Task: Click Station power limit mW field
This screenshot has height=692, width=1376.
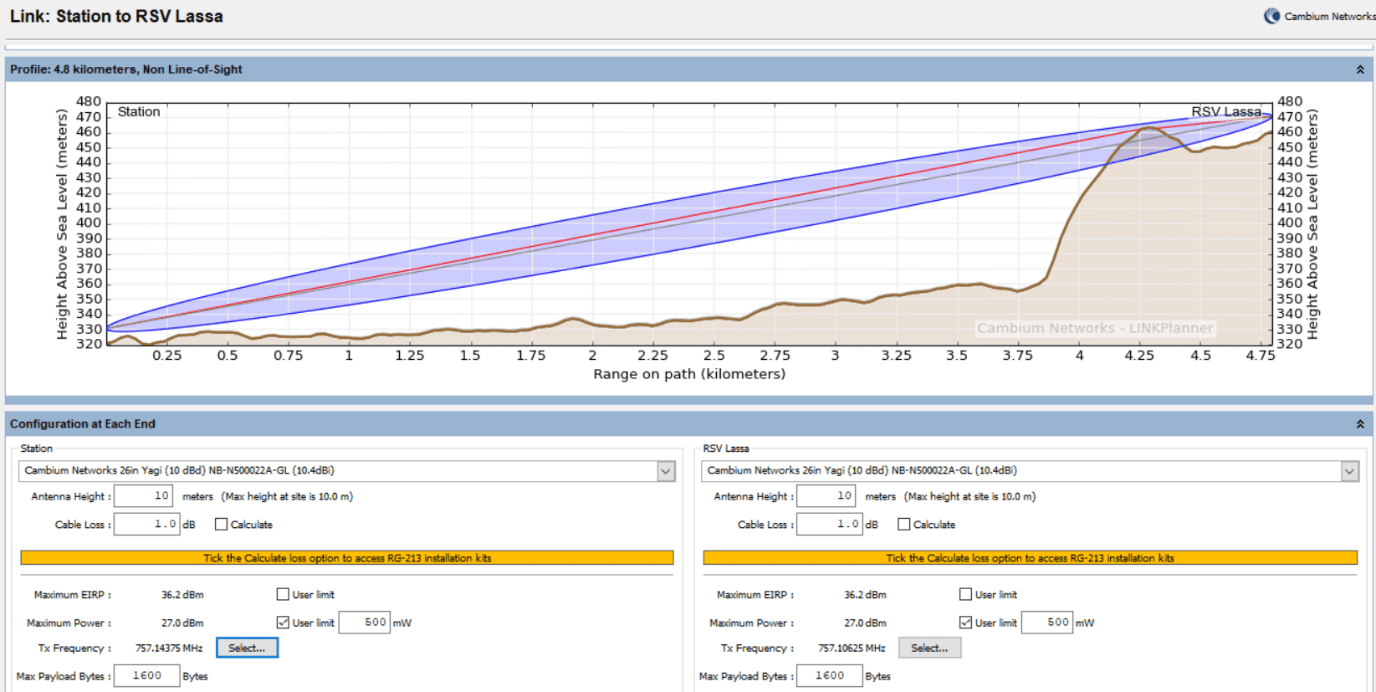Action: 363,623
